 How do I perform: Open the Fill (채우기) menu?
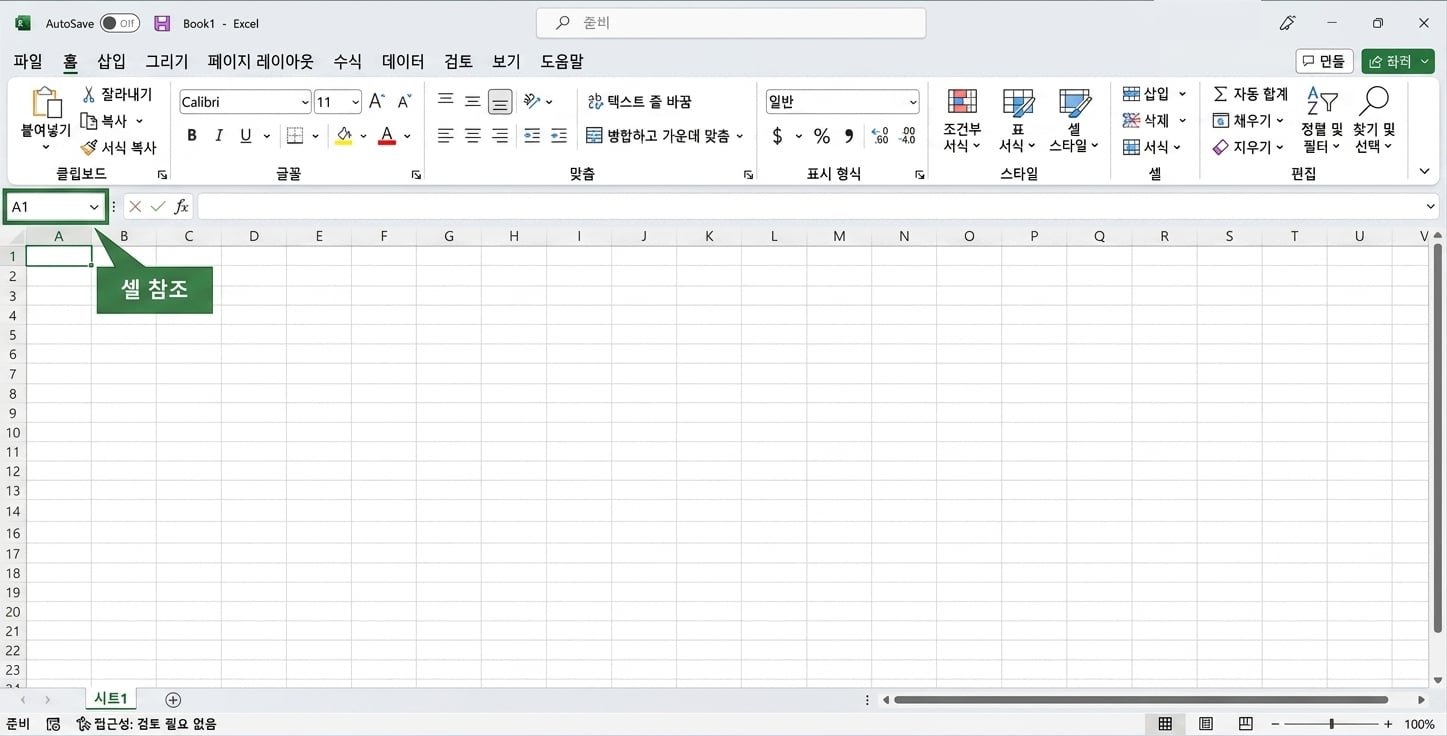click(x=1248, y=120)
